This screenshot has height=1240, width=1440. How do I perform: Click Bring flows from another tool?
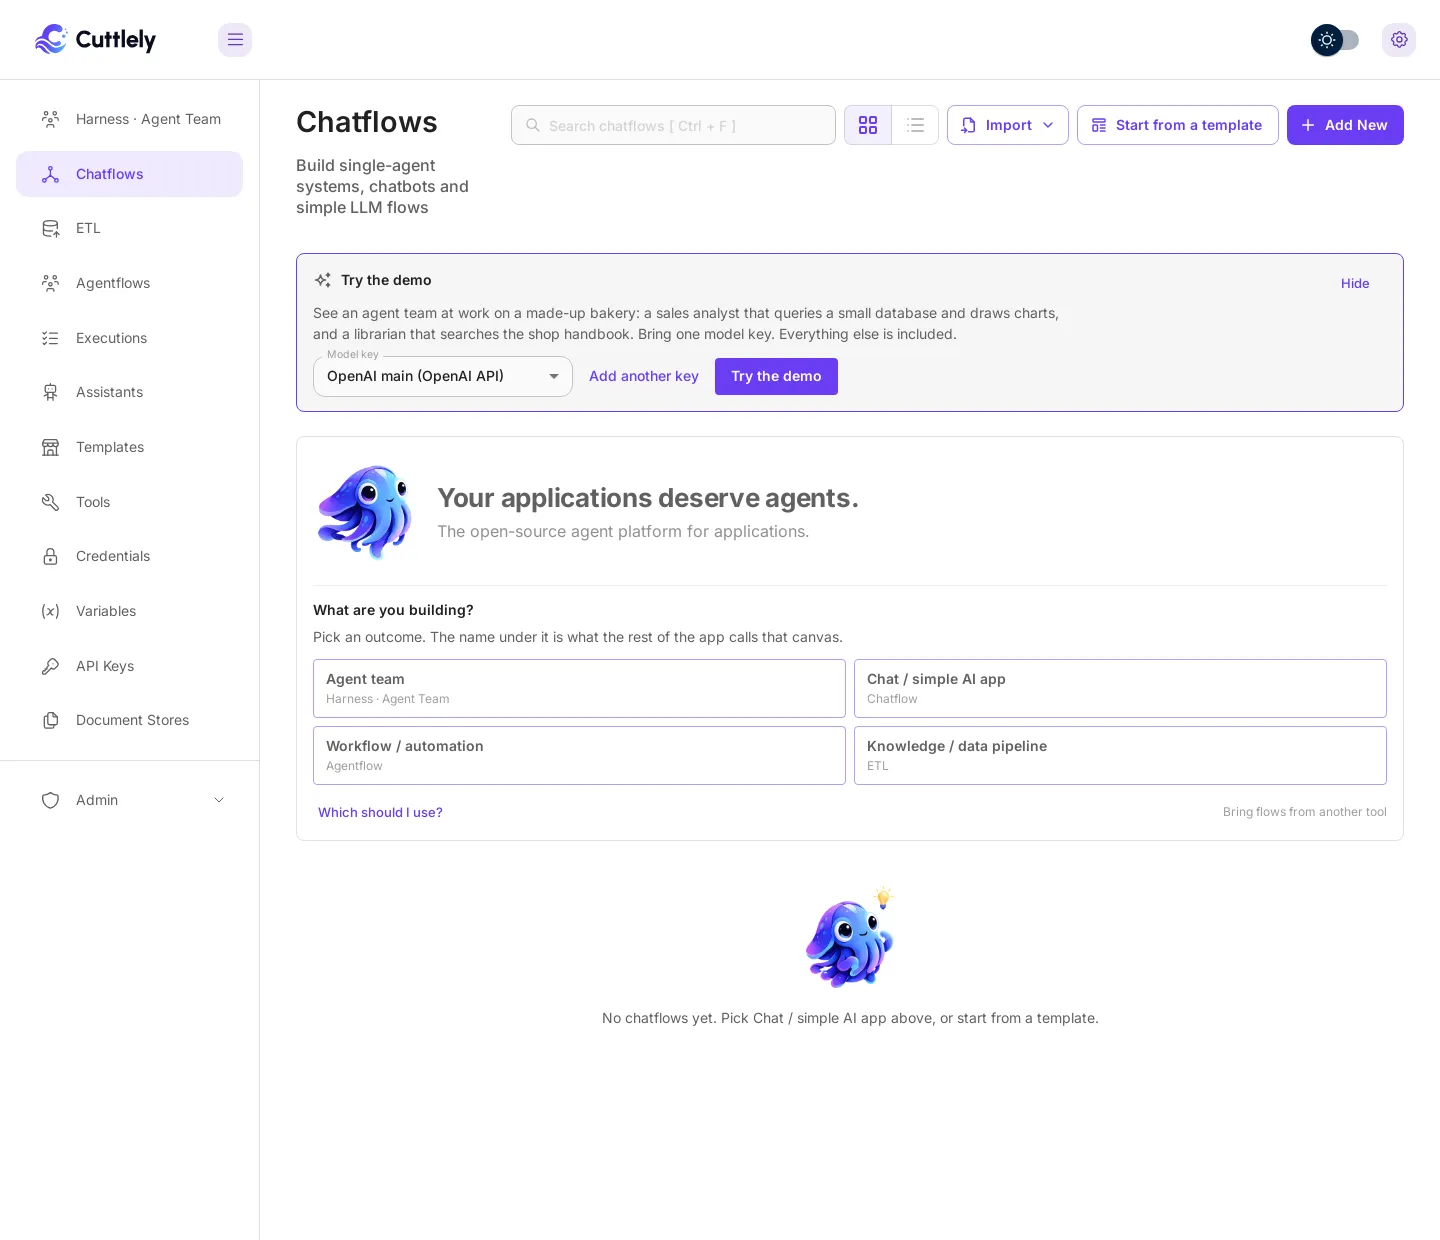click(x=1304, y=812)
